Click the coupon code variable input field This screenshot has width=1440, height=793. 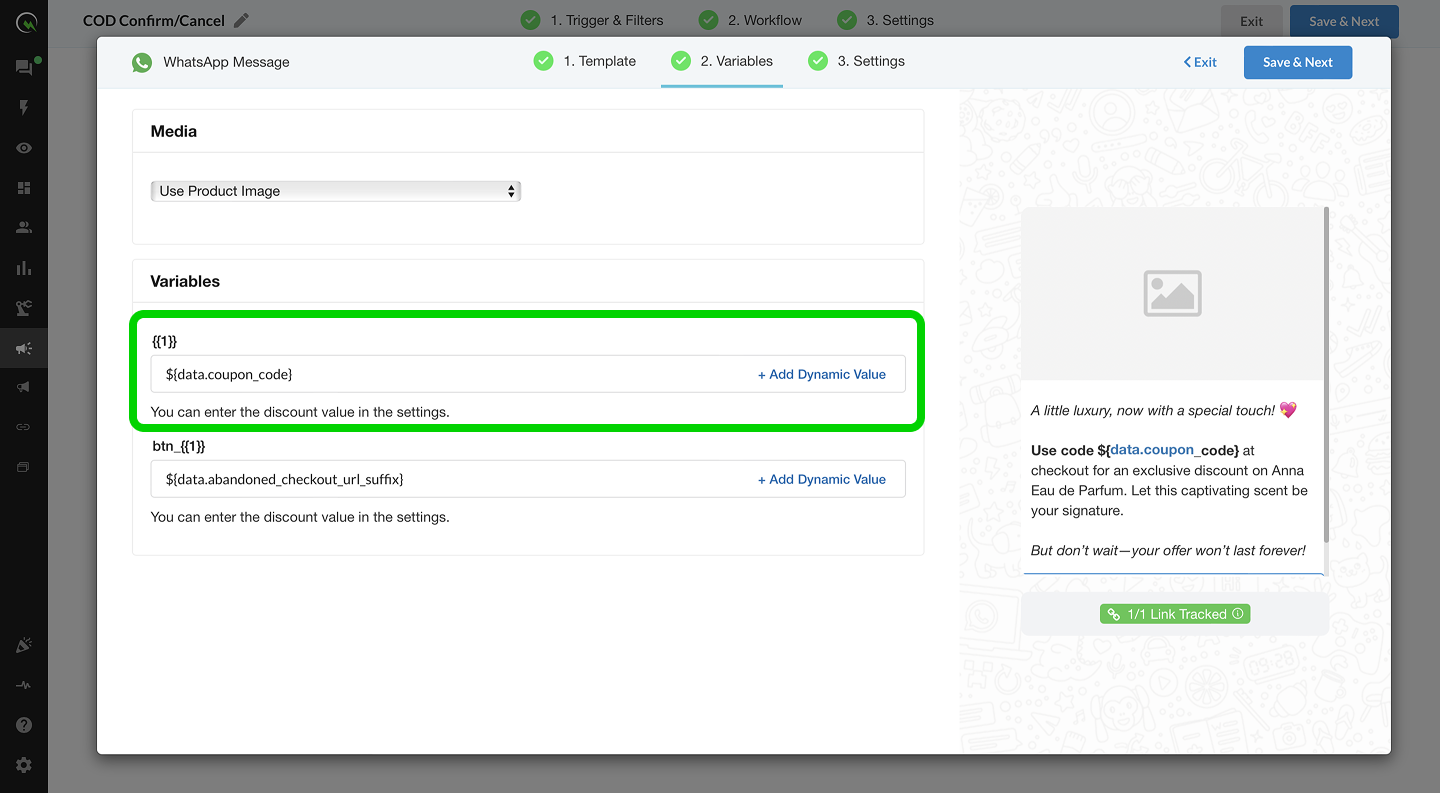(450, 374)
